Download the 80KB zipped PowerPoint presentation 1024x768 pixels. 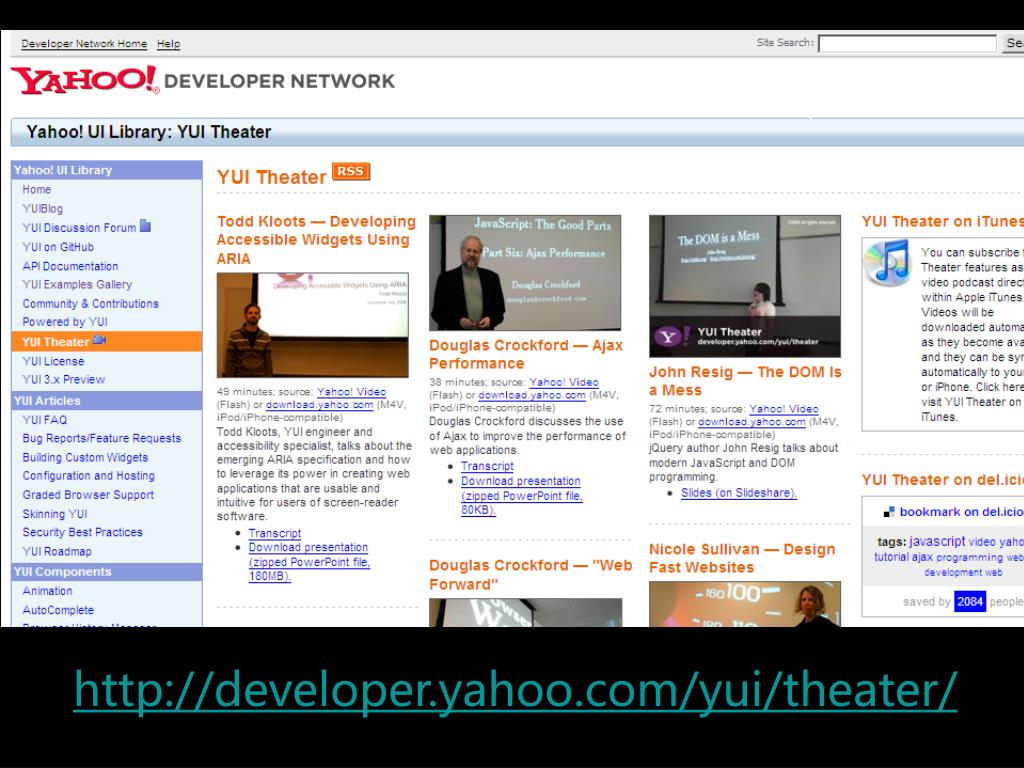pyautogui.click(x=522, y=495)
